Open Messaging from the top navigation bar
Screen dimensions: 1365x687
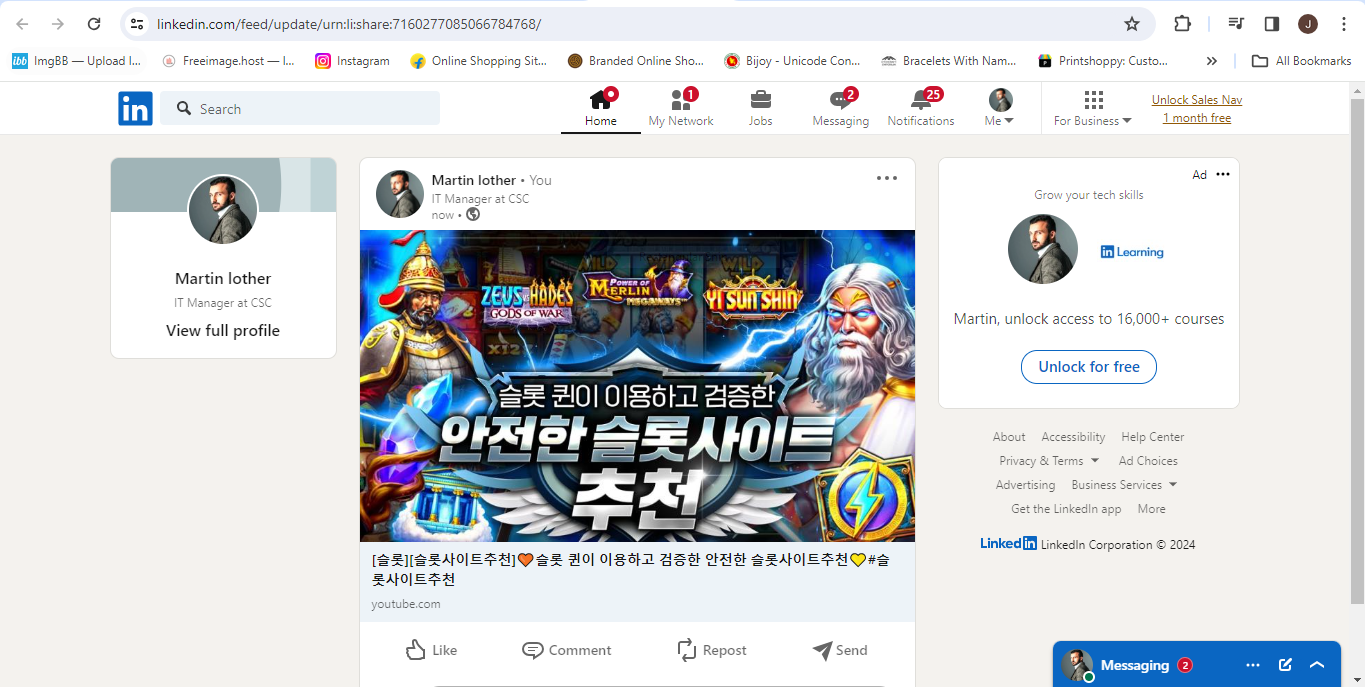840,109
